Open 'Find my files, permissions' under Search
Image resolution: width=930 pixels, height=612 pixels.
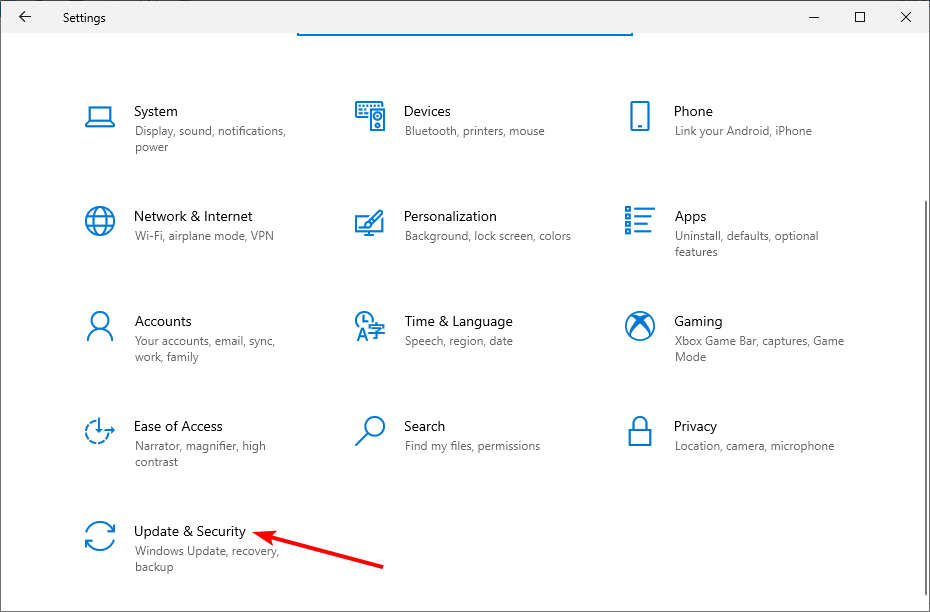click(472, 445)
